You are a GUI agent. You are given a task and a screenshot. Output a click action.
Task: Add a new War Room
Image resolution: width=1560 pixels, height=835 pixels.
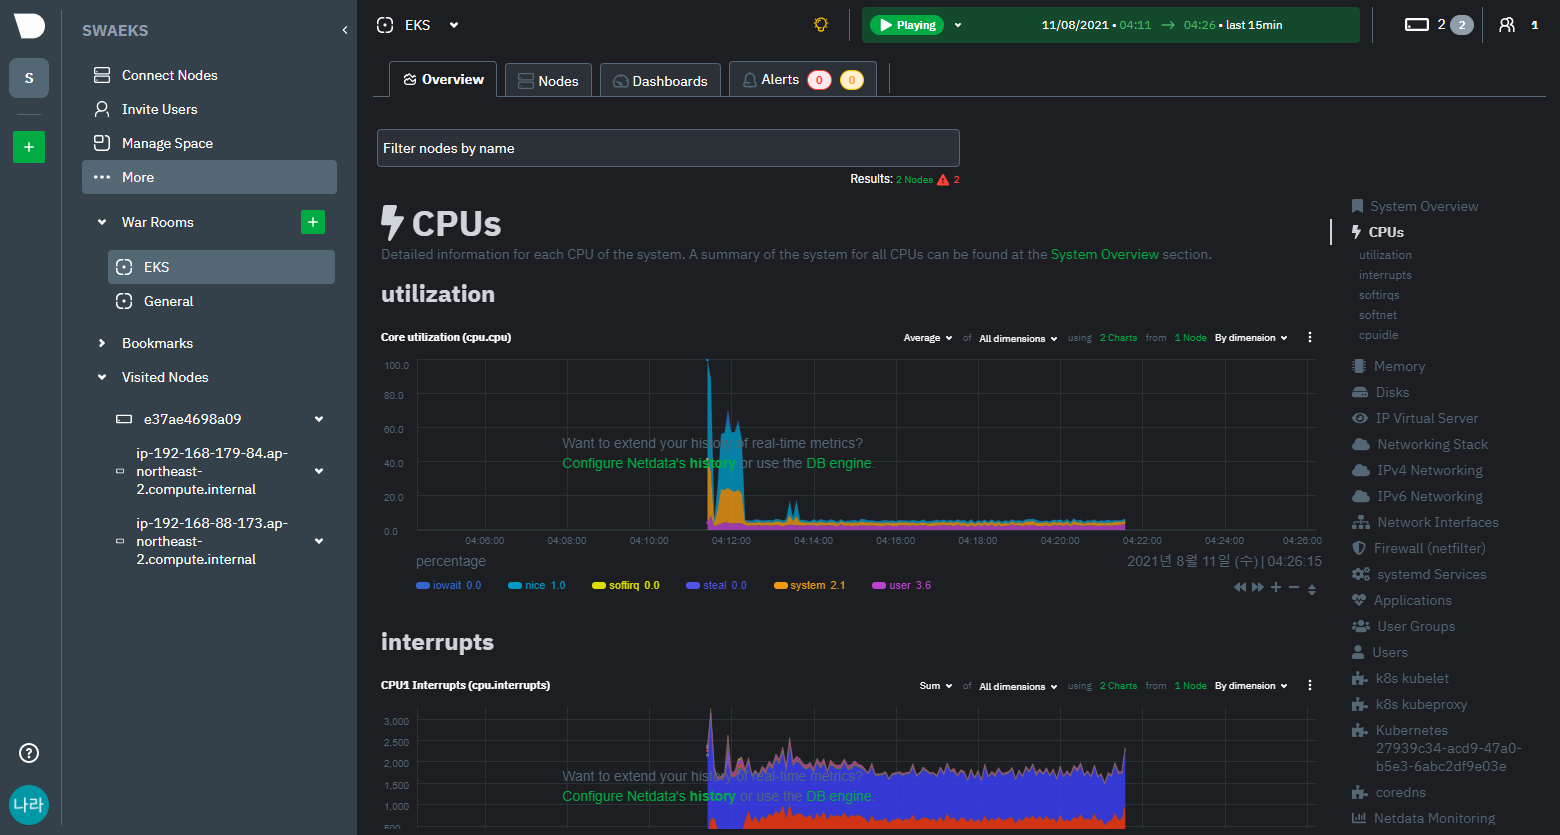point(313,222)
